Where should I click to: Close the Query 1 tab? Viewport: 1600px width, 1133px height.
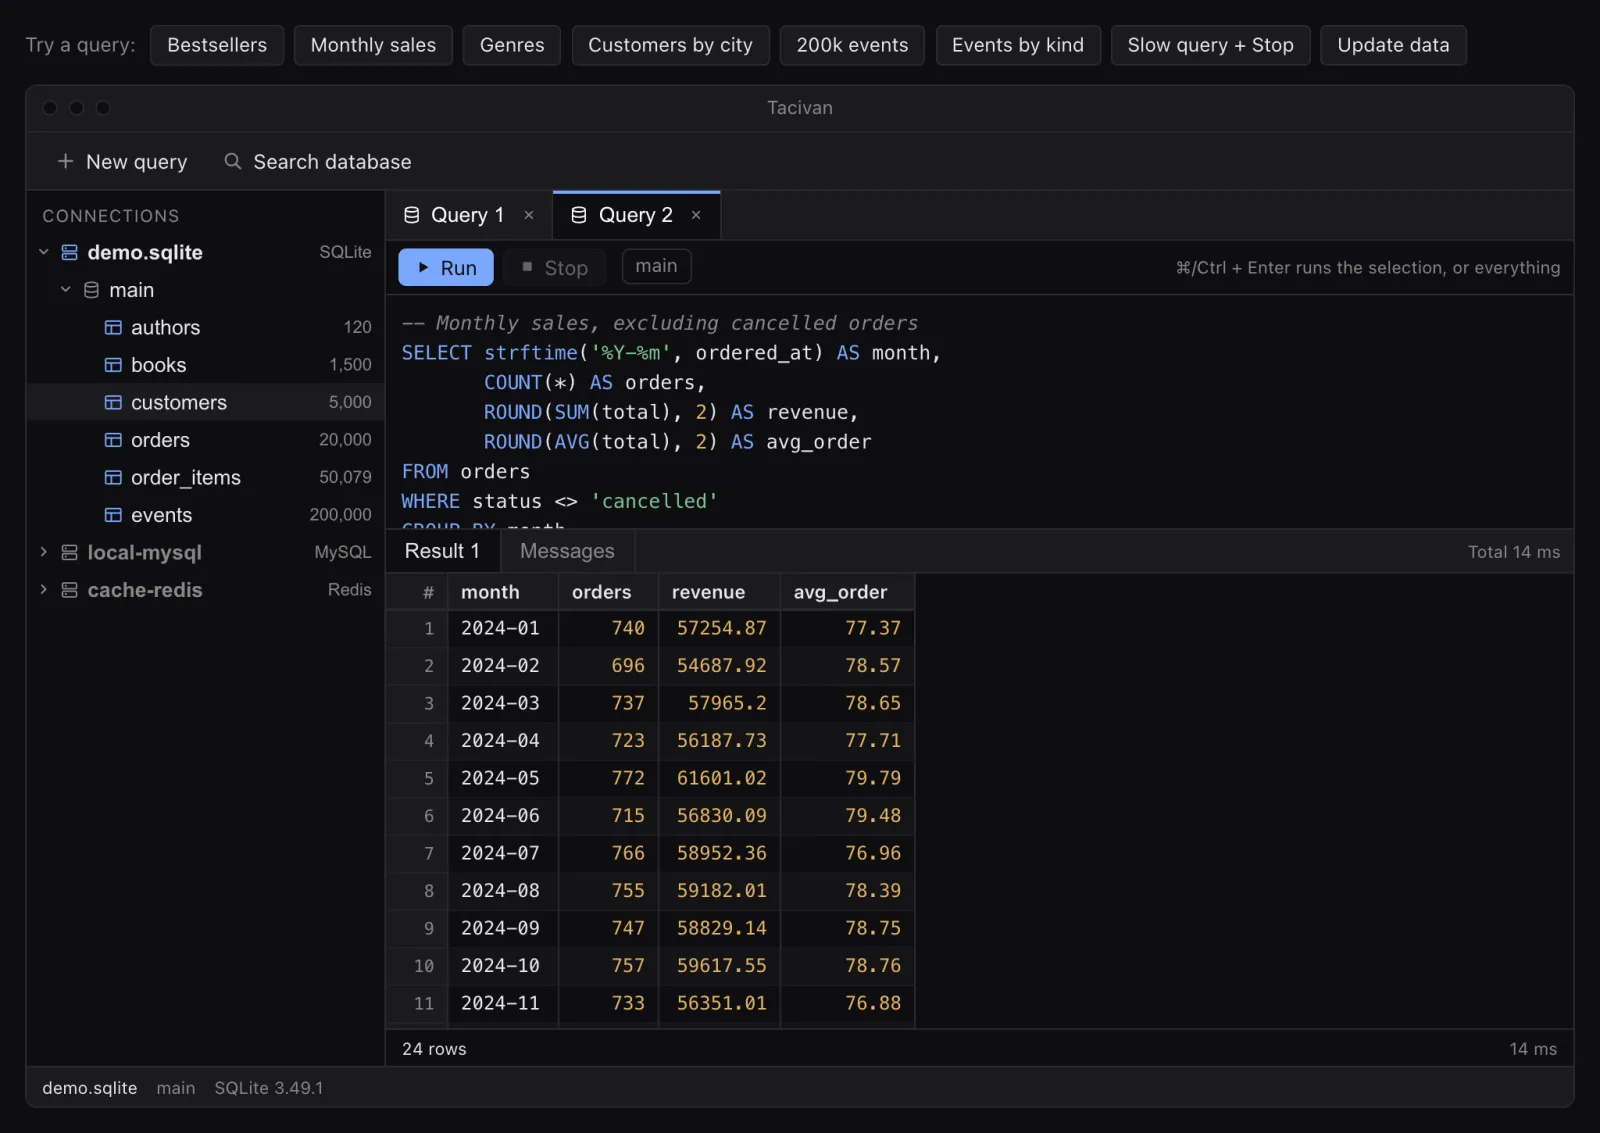pyautogui.click(x=529, y=215)
